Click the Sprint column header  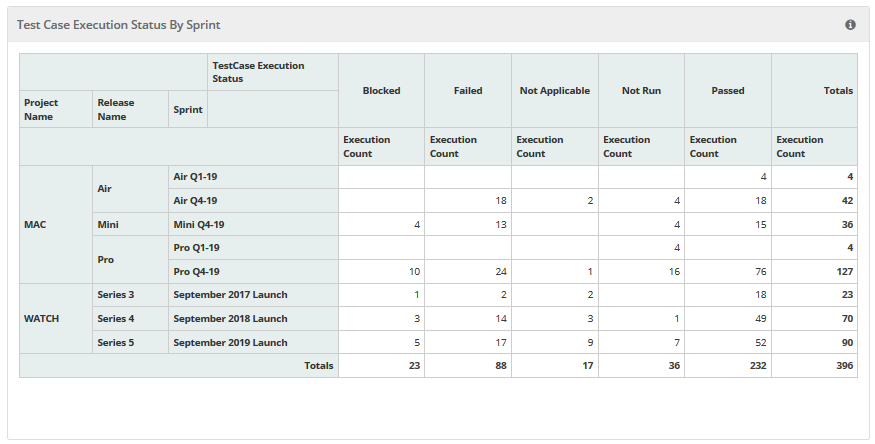pos(188,109)
